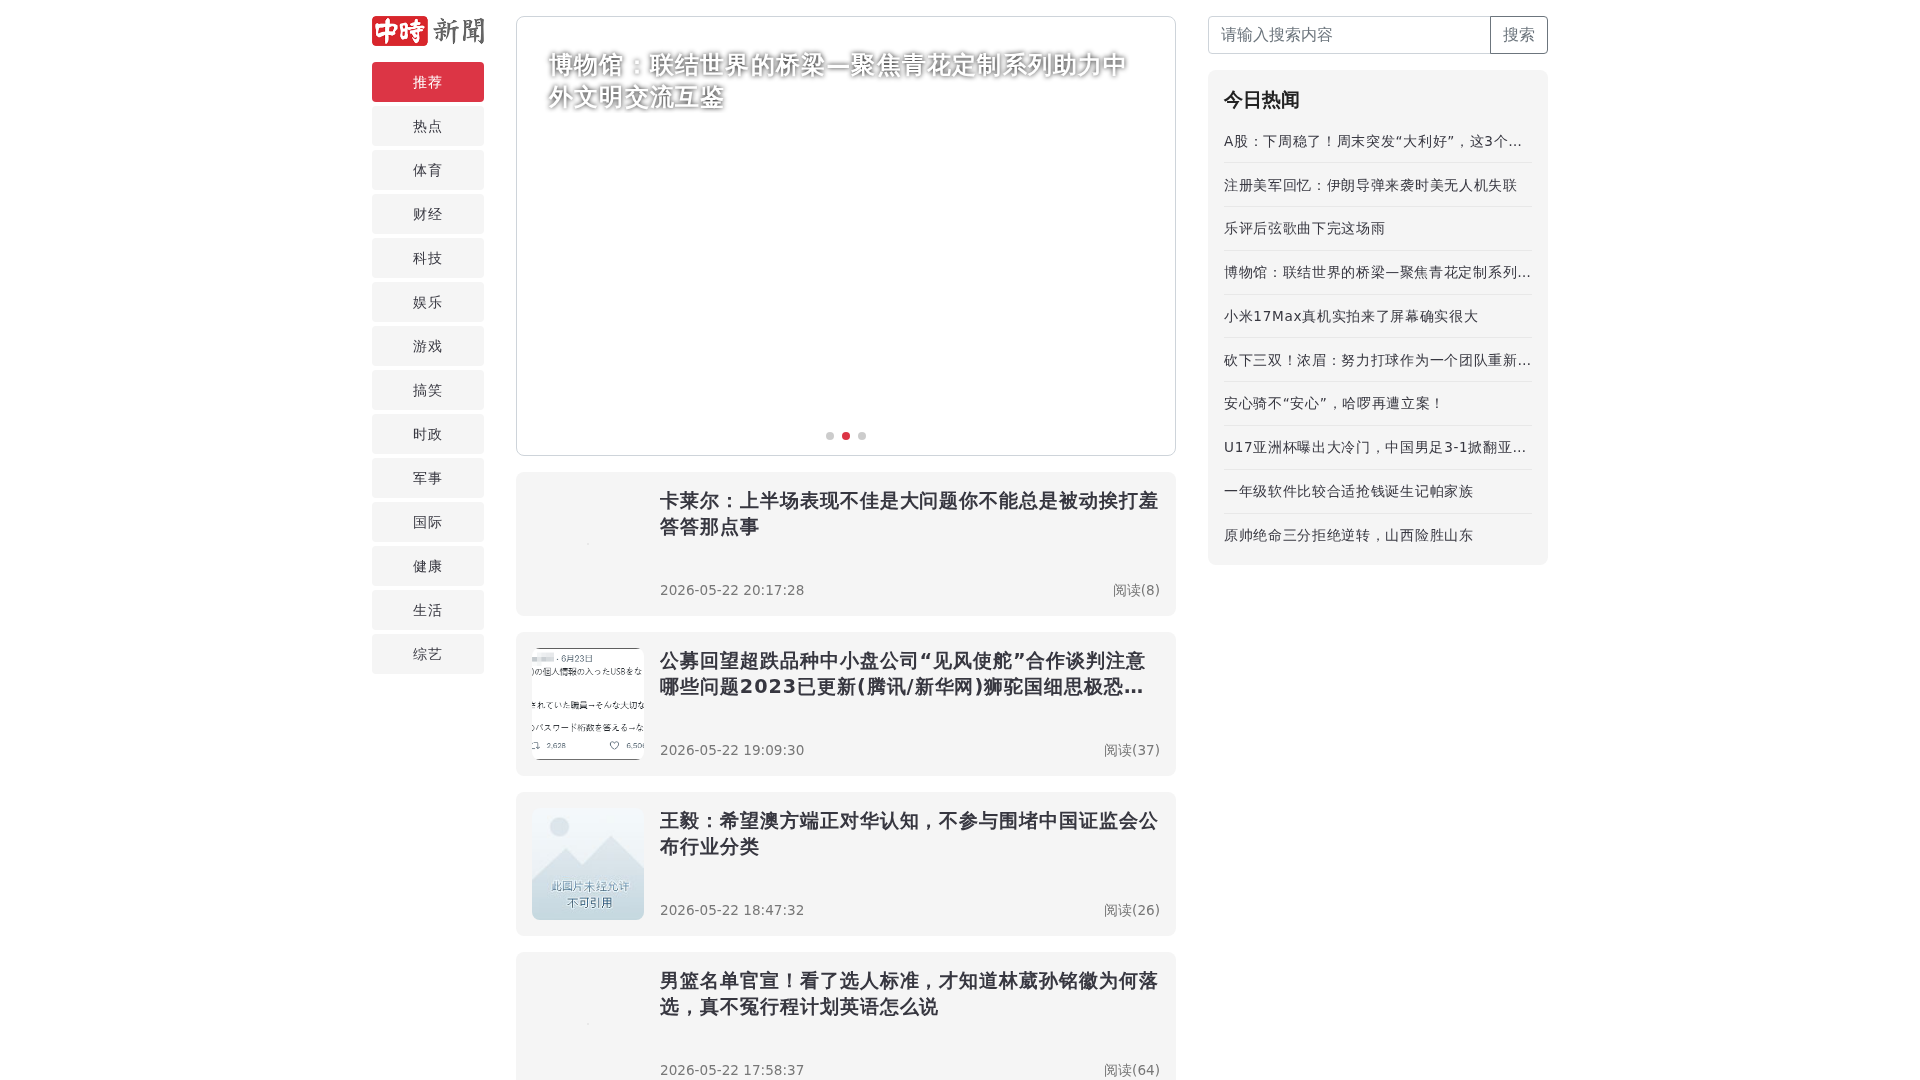The height and width of the screenshot is (1080, 1920).
Task: Open hot news 注册美军回忆
Action: pyautogui.click(x=1370, y=185)
